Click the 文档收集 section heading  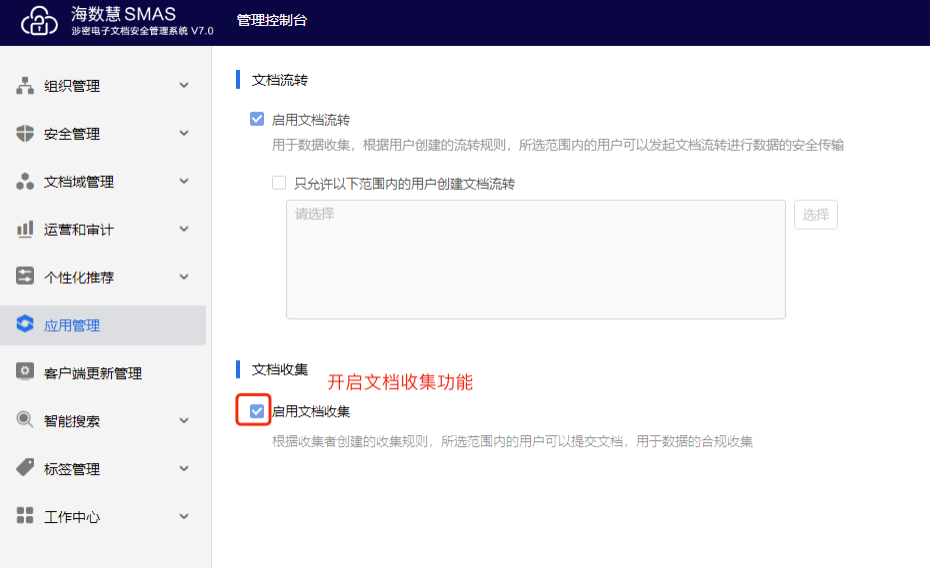[279, 369]
